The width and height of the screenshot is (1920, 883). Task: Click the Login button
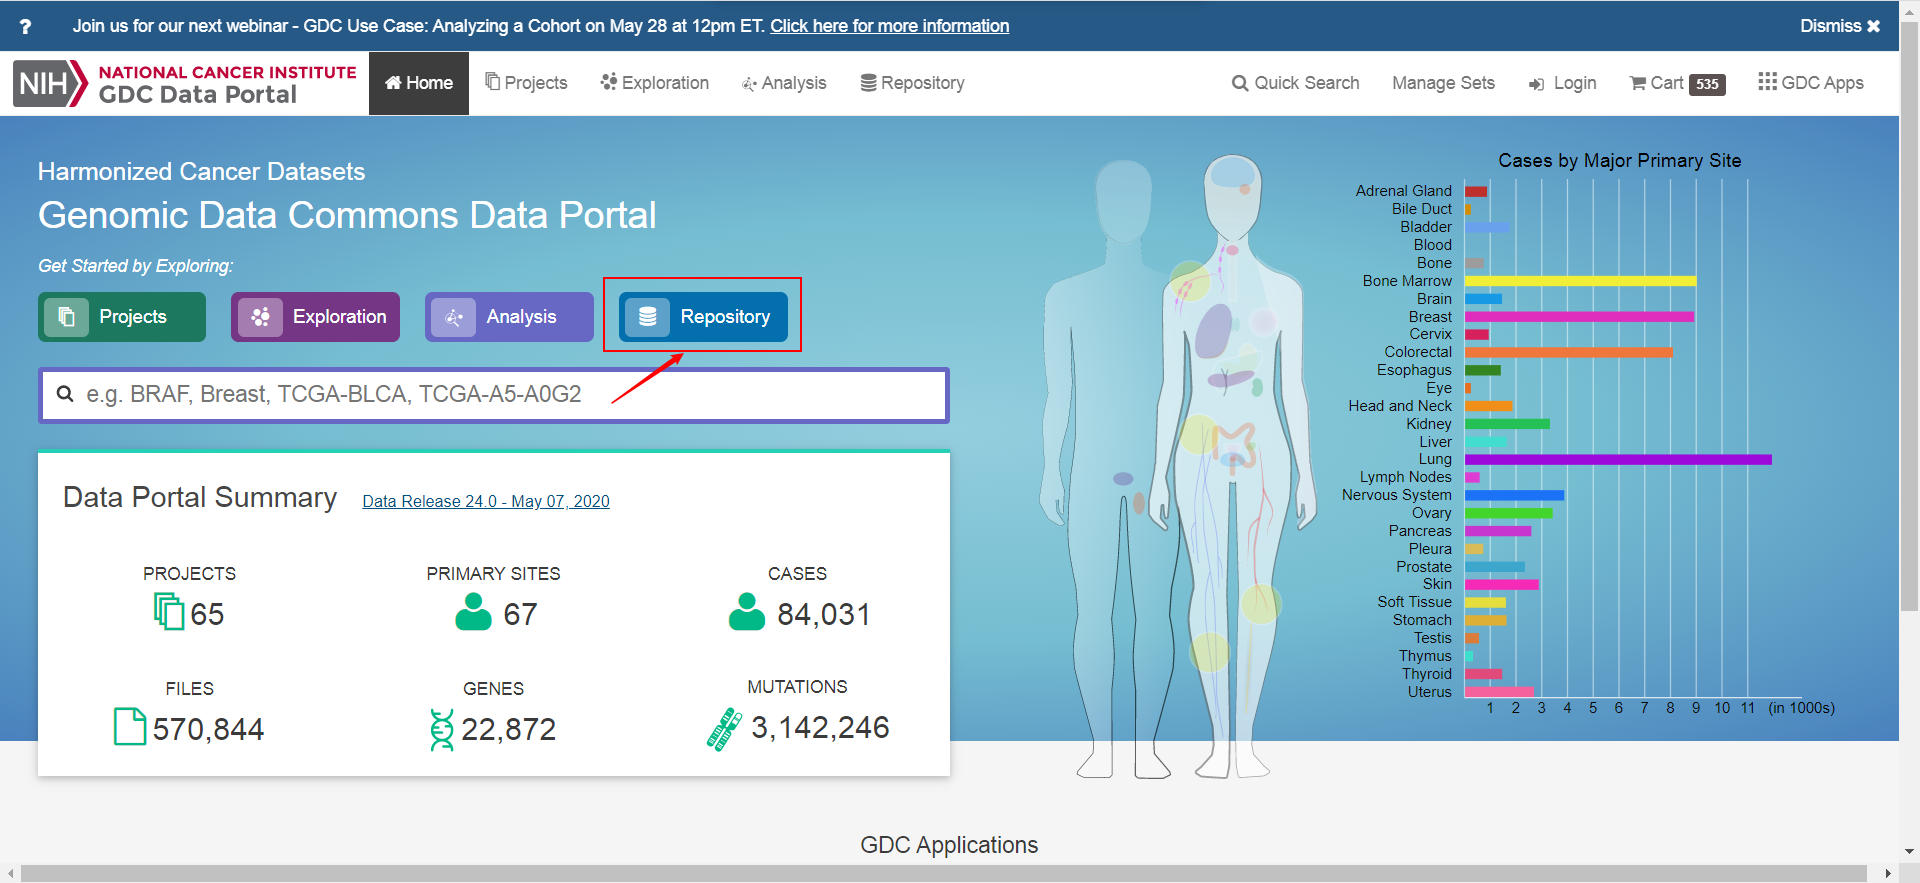pyautogui.click(x=1562, y=83)
